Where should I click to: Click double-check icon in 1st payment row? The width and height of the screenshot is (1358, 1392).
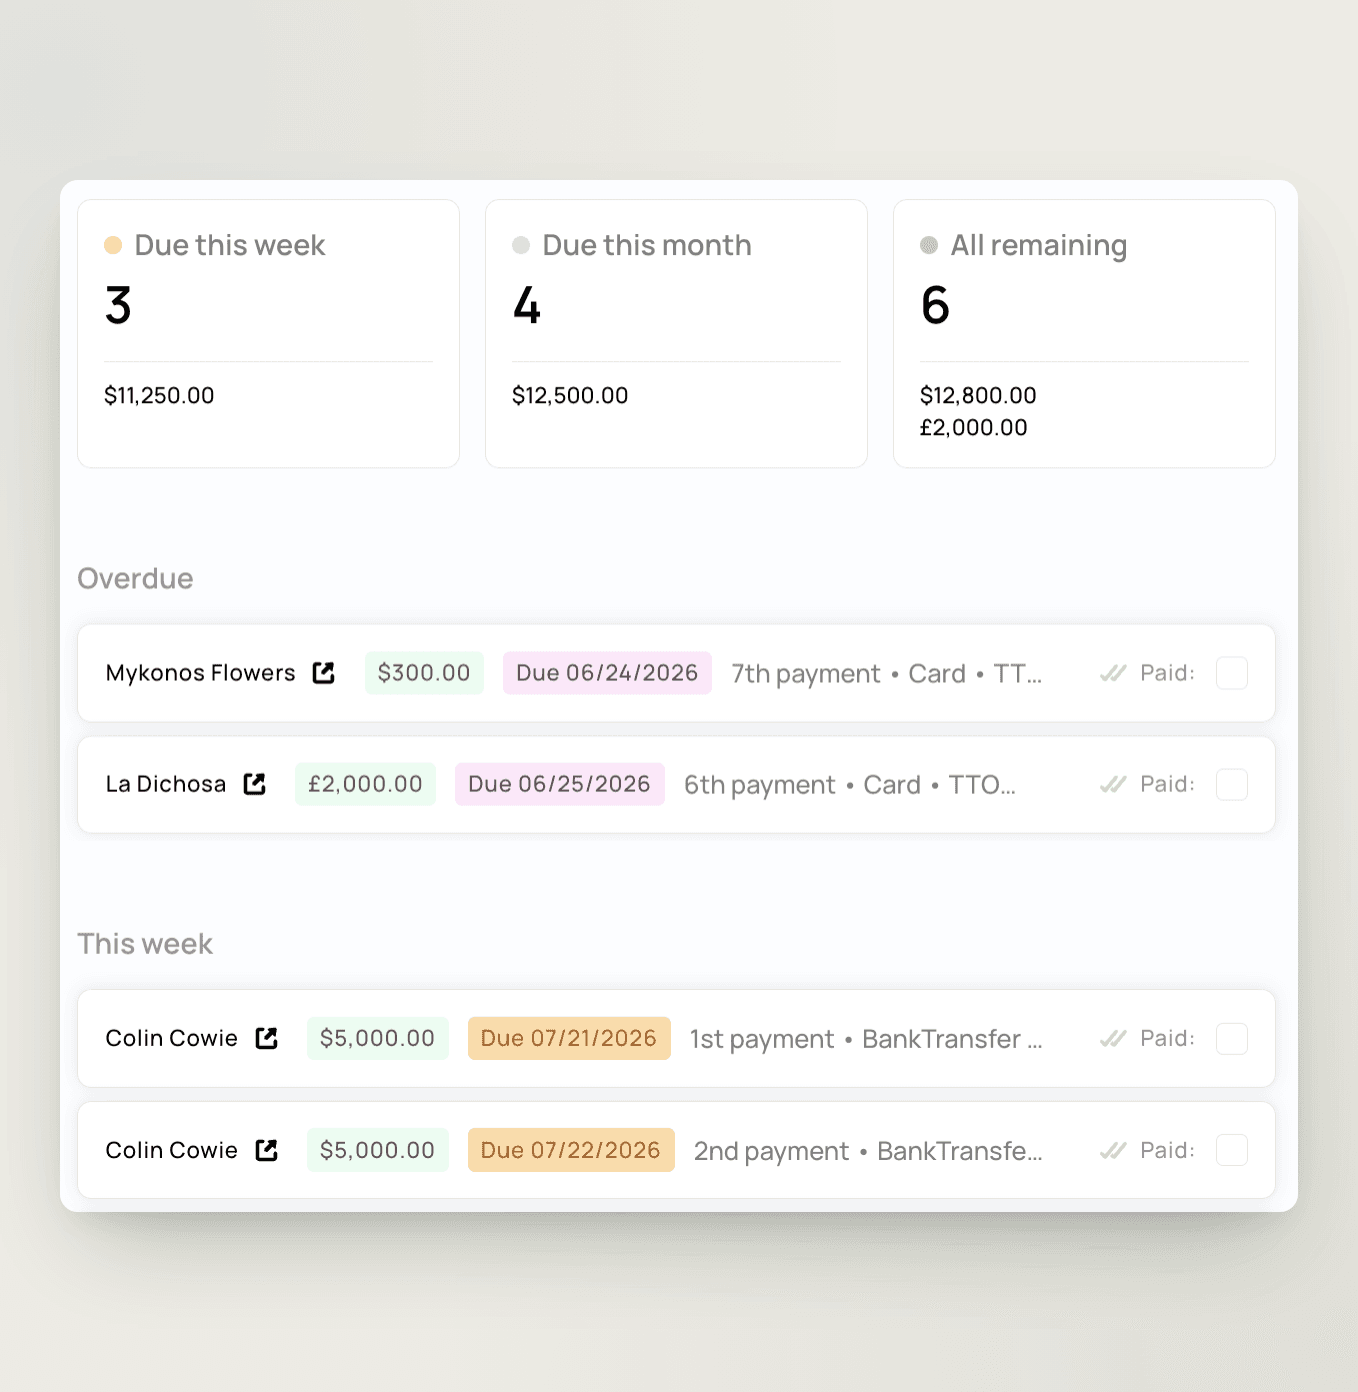tap(1113, 1038)
